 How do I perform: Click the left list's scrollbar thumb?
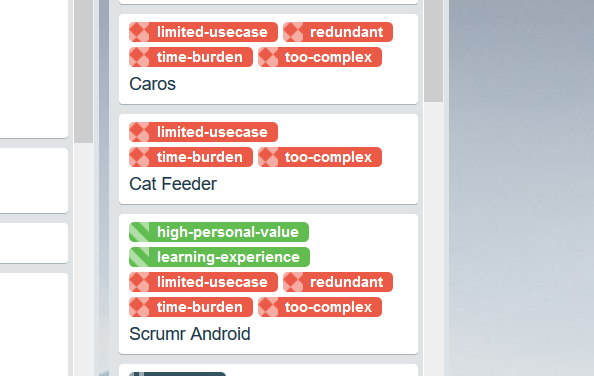tap(84, 71)
